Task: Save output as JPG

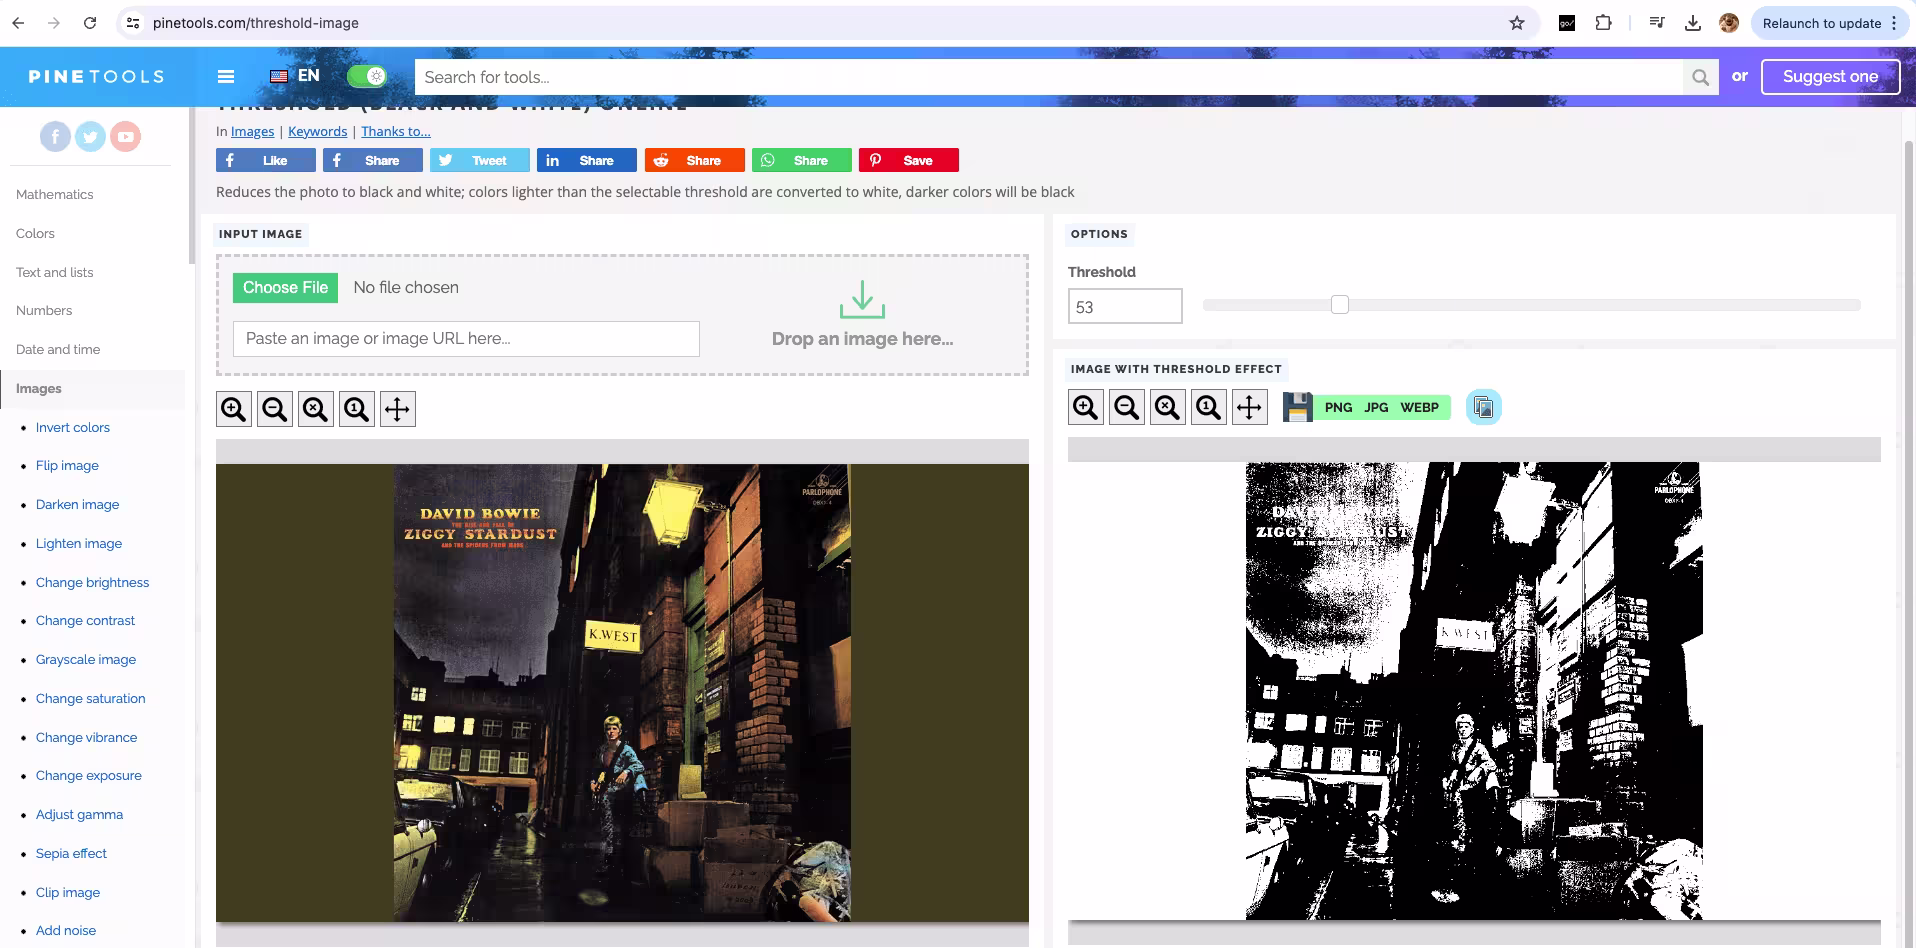Action: click(1376, 407)
